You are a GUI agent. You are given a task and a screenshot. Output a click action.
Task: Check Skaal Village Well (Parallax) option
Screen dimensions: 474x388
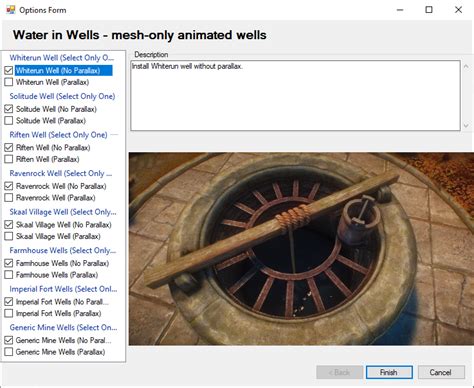coord(9,236)
